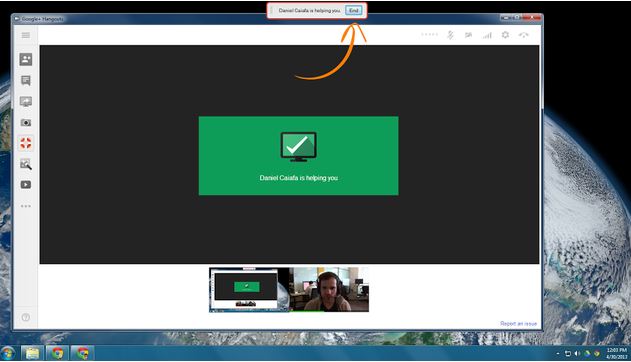Click the green helping-you status card
The height and width of the screenshot is (362, 631).
[299, 156]
